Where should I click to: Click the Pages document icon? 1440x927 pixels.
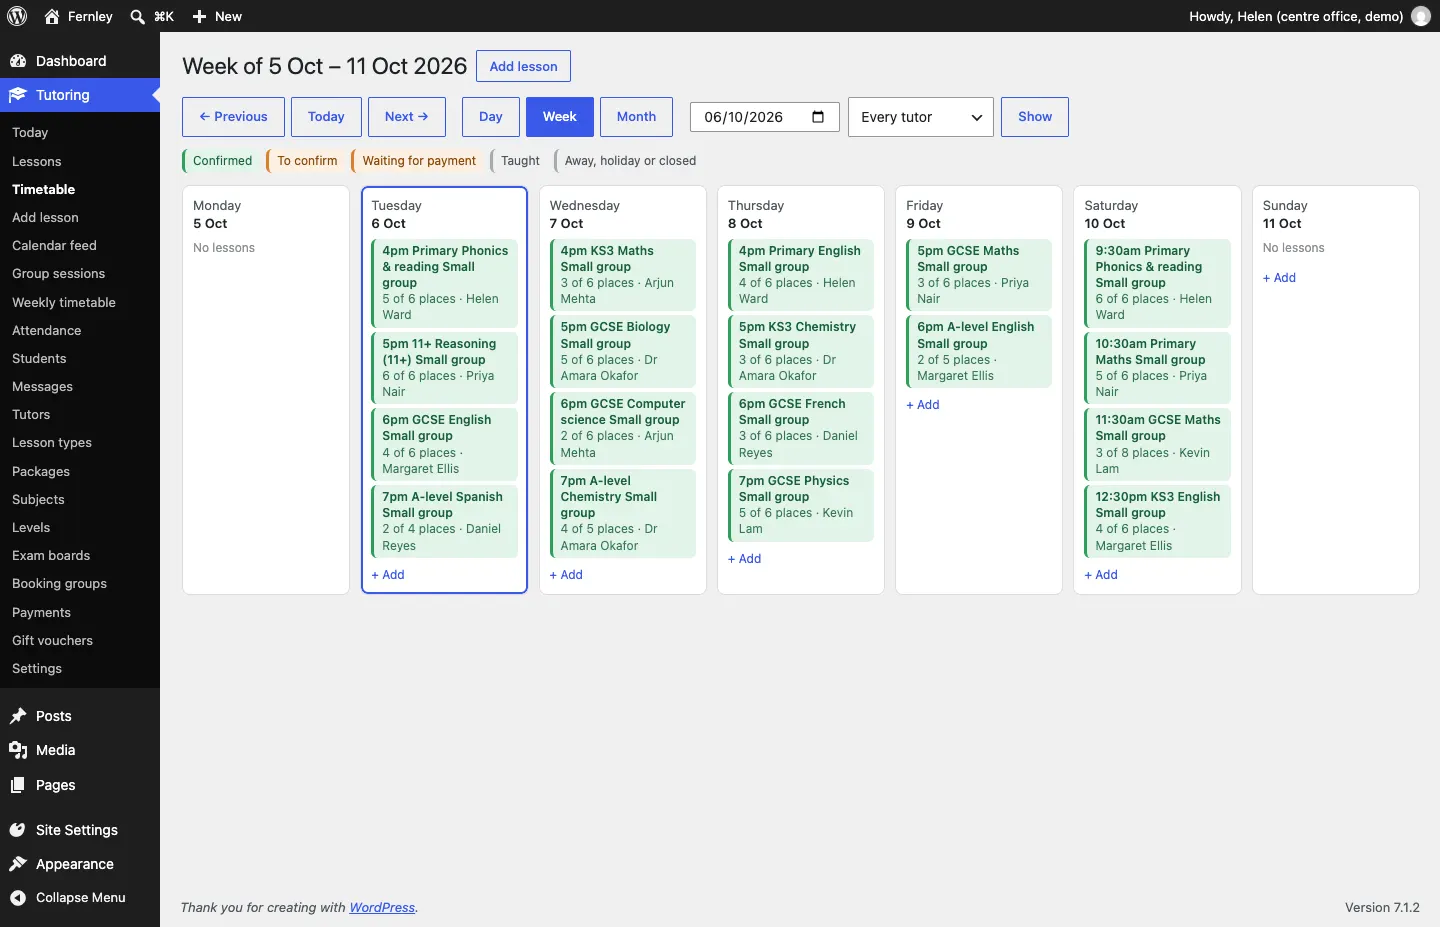pos(18,785)
